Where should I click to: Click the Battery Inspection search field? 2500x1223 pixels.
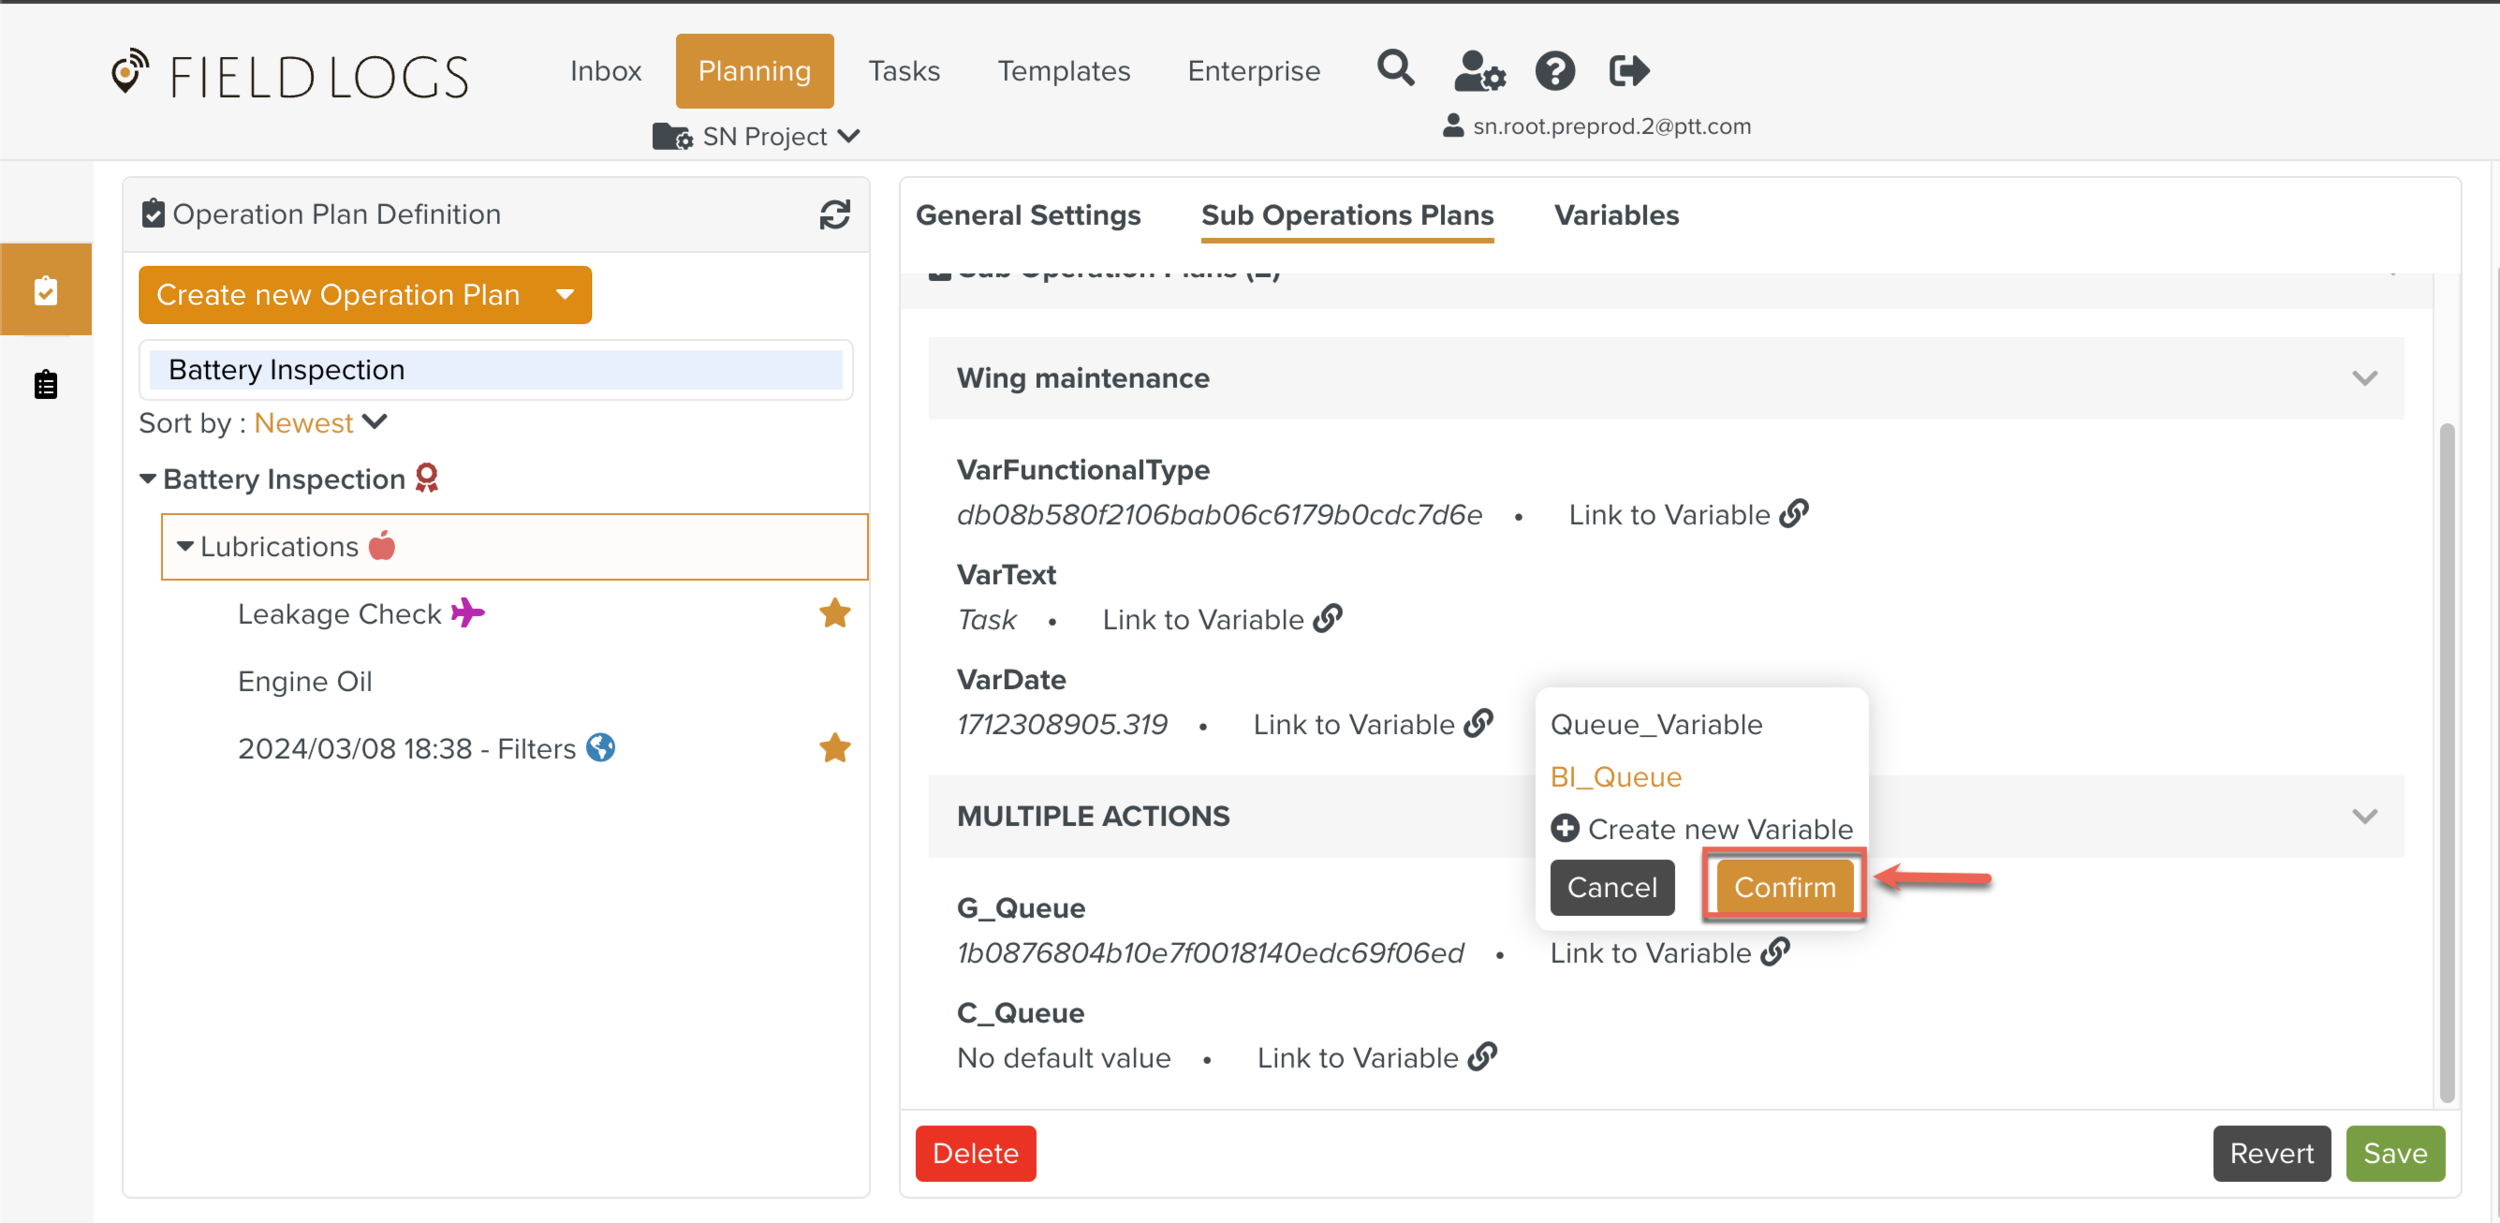click(496, 370)
